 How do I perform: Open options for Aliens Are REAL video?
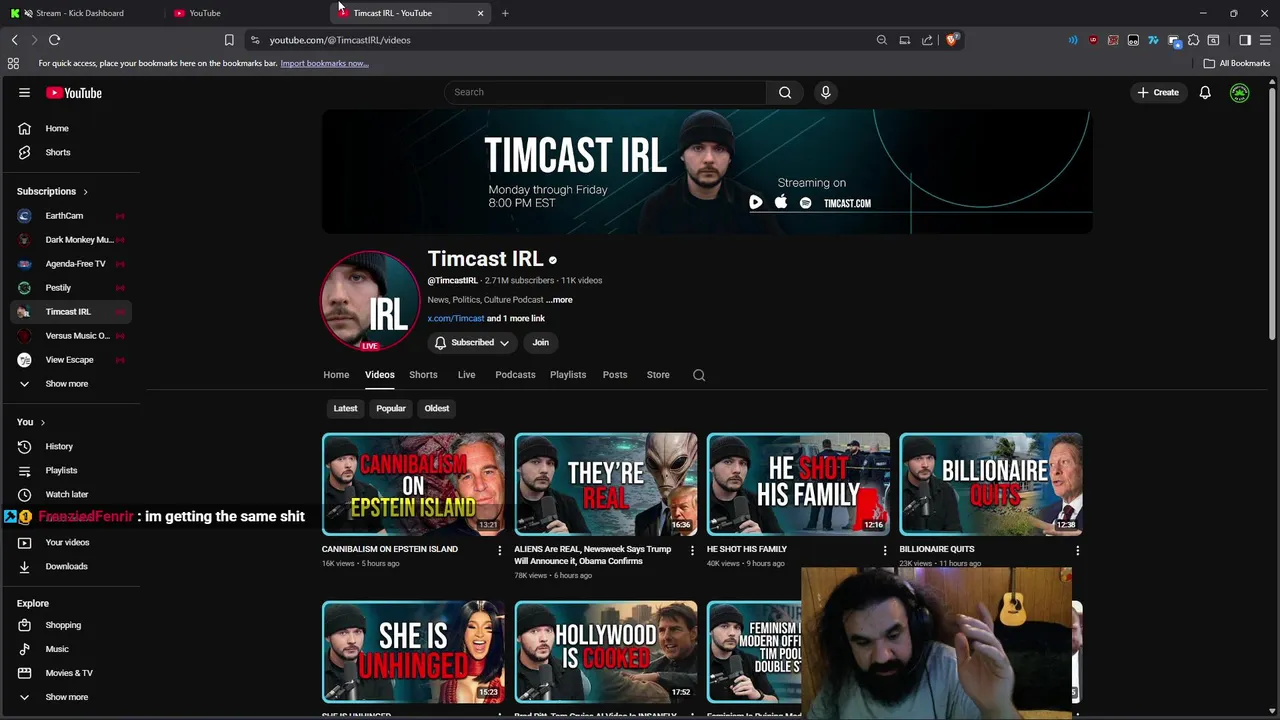(692, 550)
